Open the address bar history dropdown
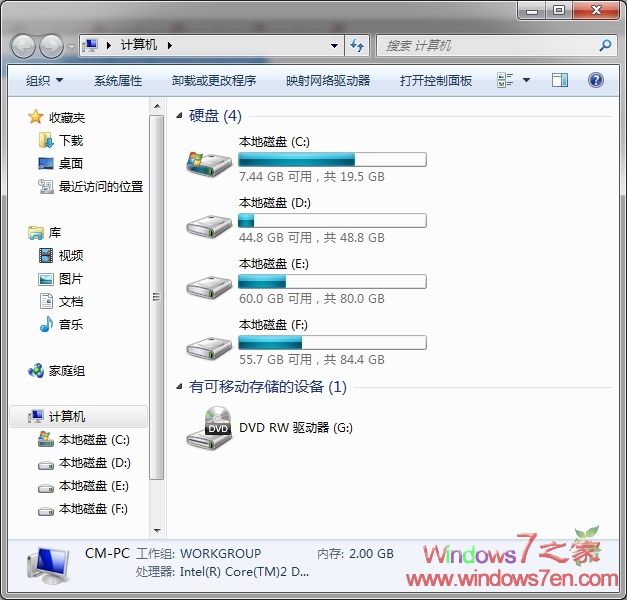Image resolution: width=627 pixels, height=600 pixels. tap(334, 46)
